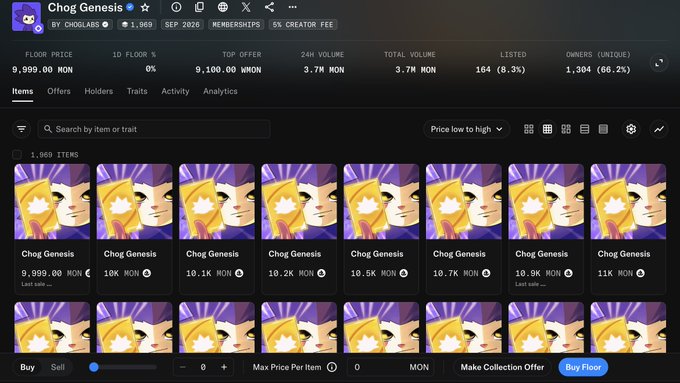The width and height of the screenshot is (680, 383).
Task: Expand the stats panel with the expand icon
Action: 659,63
